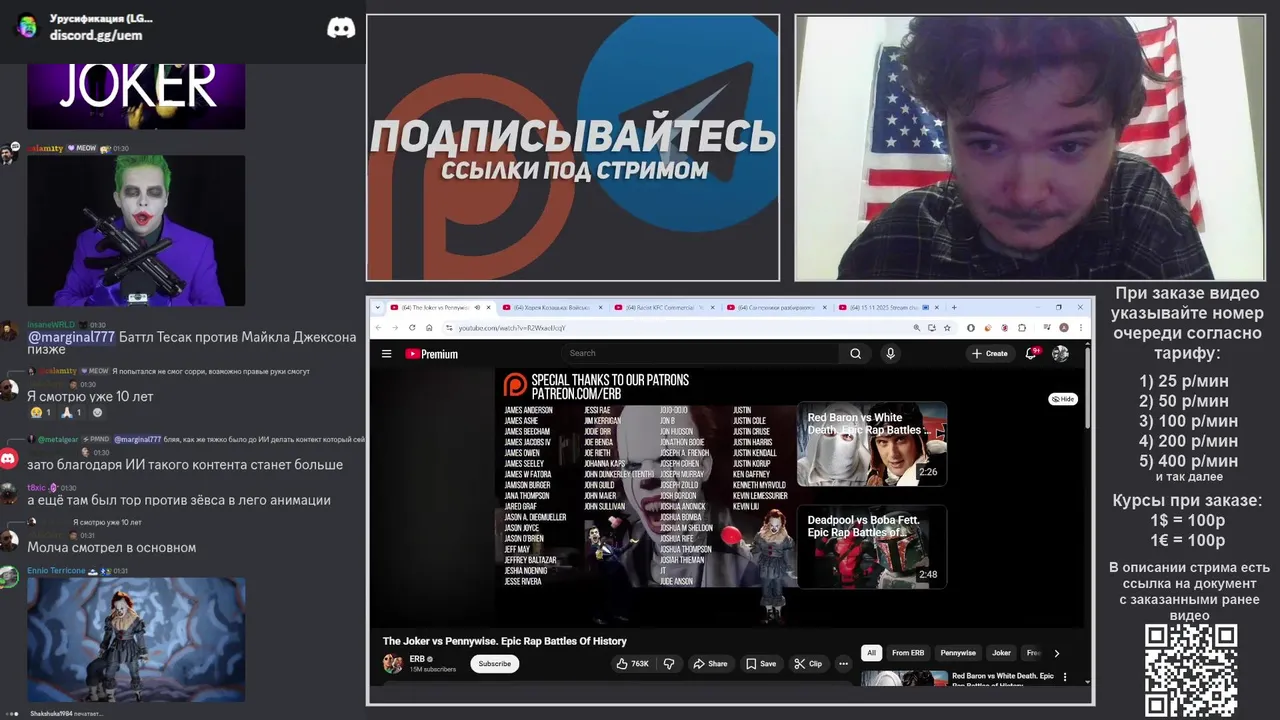This screenshot has width=1280, height=720.
Task: Show more category chips with the arrow
Action: pos(1056,653)
